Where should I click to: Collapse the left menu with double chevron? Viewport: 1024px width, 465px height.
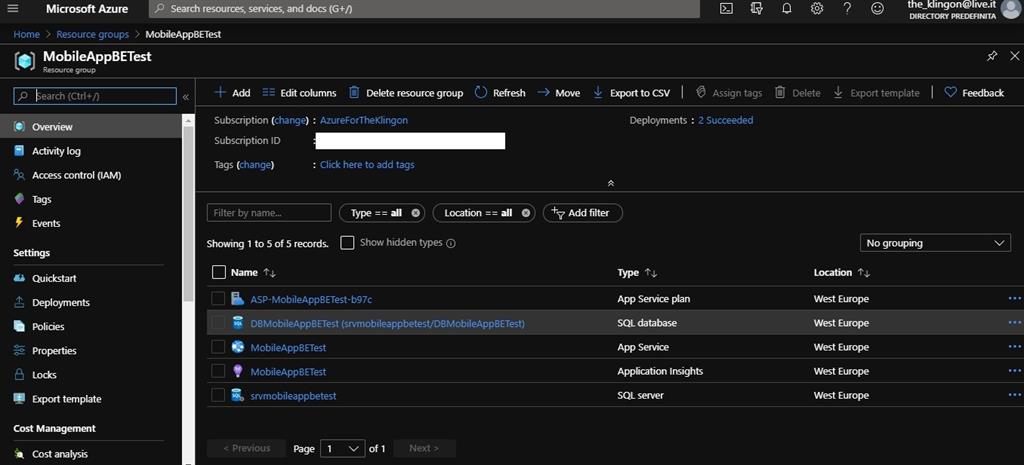[185, 97]
